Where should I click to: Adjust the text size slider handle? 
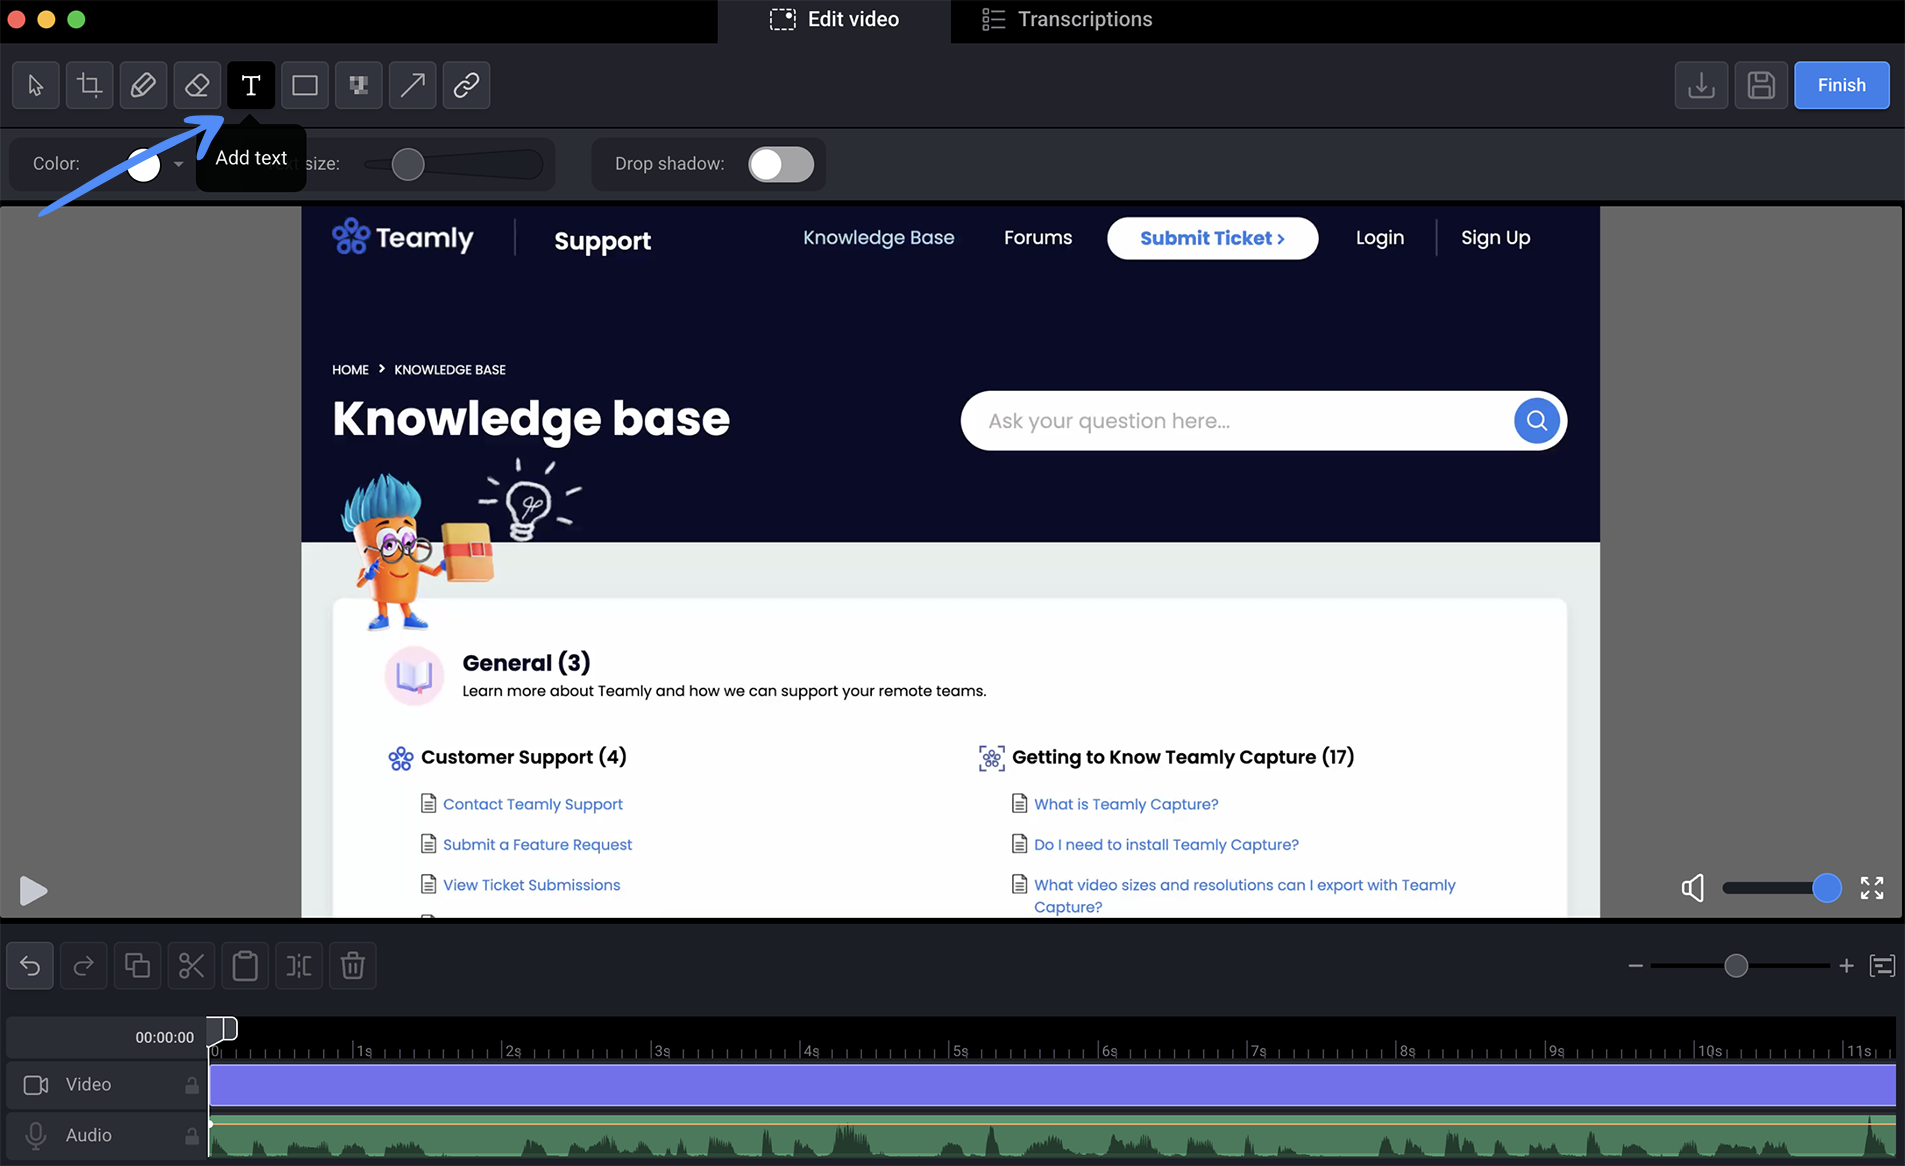point(408,164)
